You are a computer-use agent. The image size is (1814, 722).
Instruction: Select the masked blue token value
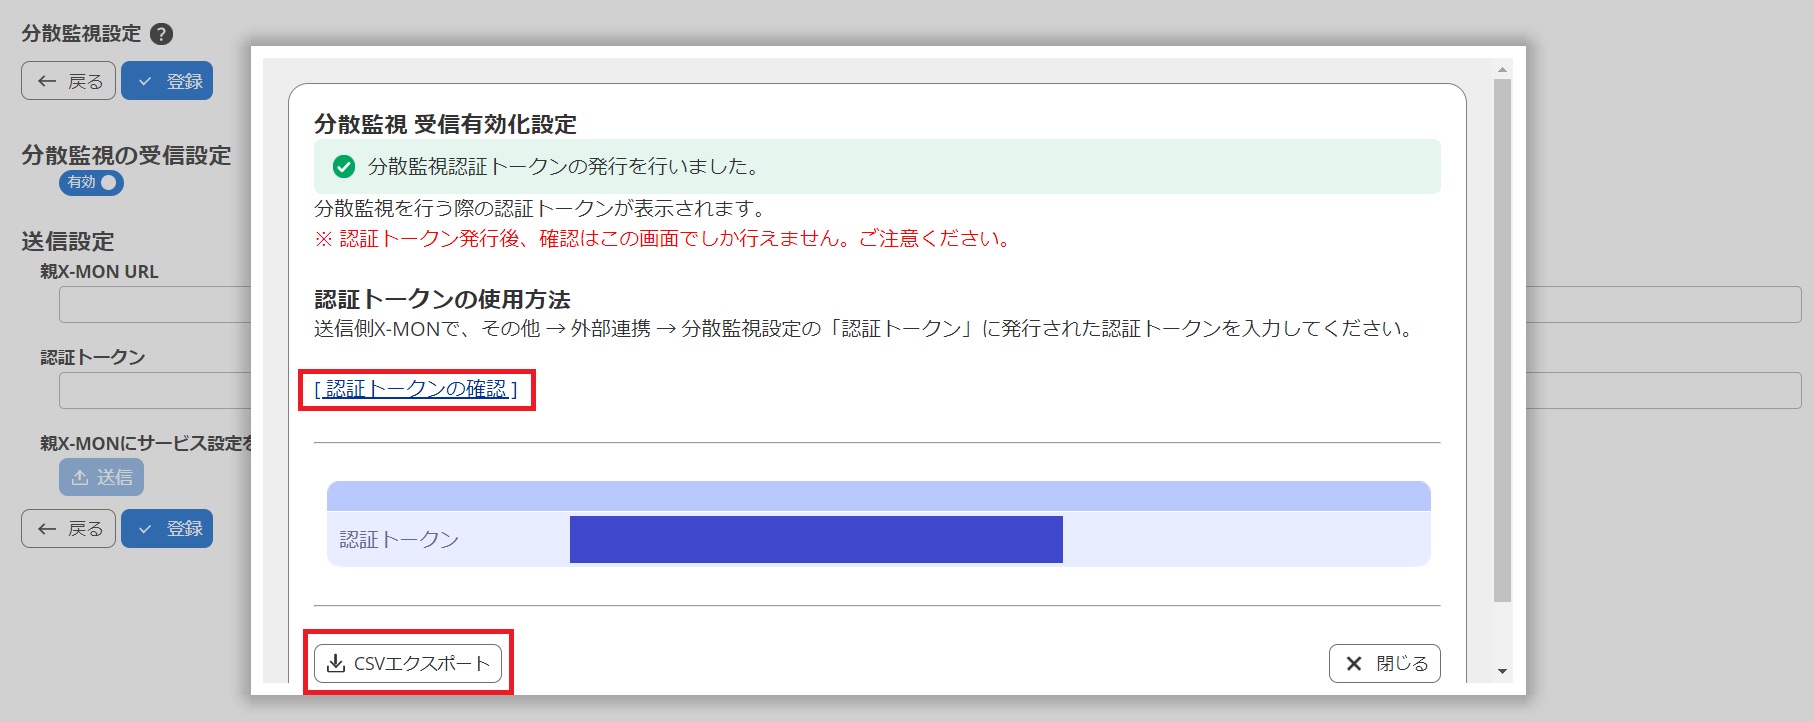click(815, 539)
